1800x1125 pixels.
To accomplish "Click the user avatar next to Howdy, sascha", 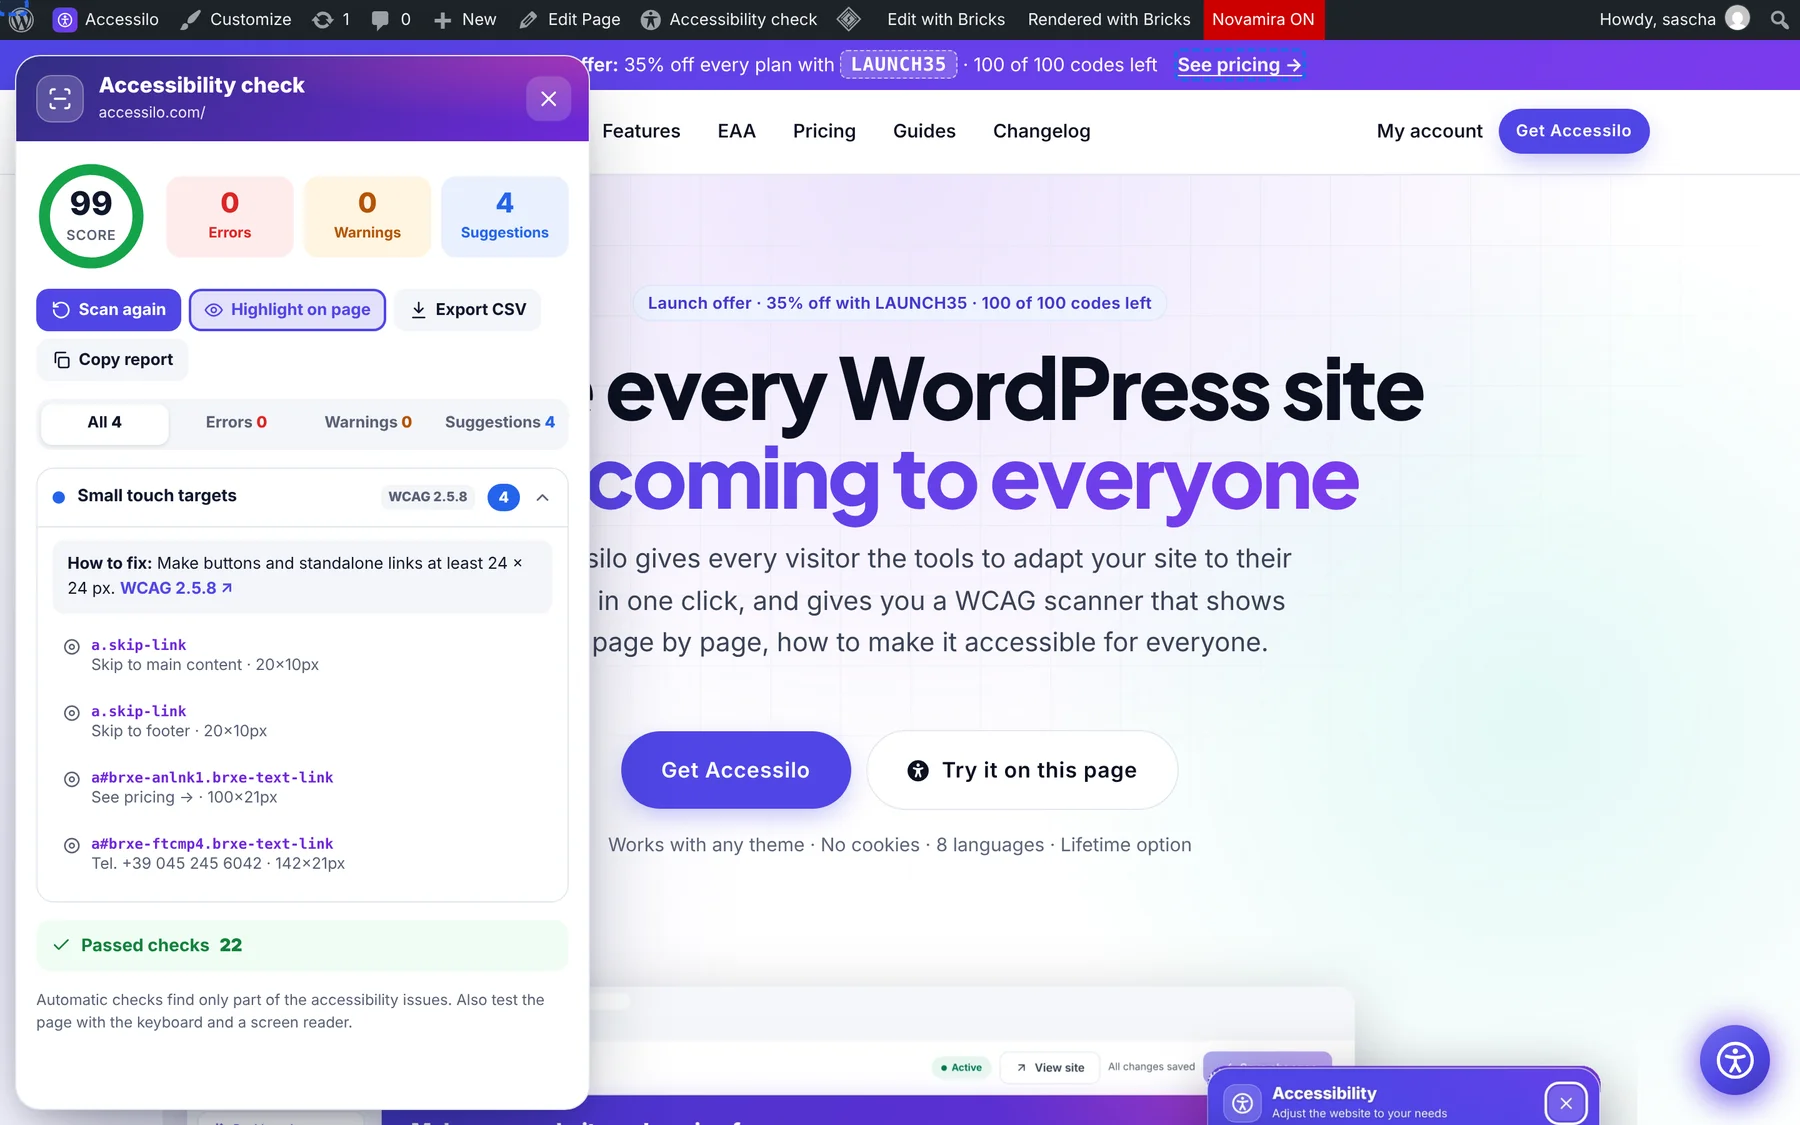I will (1738, 19).
